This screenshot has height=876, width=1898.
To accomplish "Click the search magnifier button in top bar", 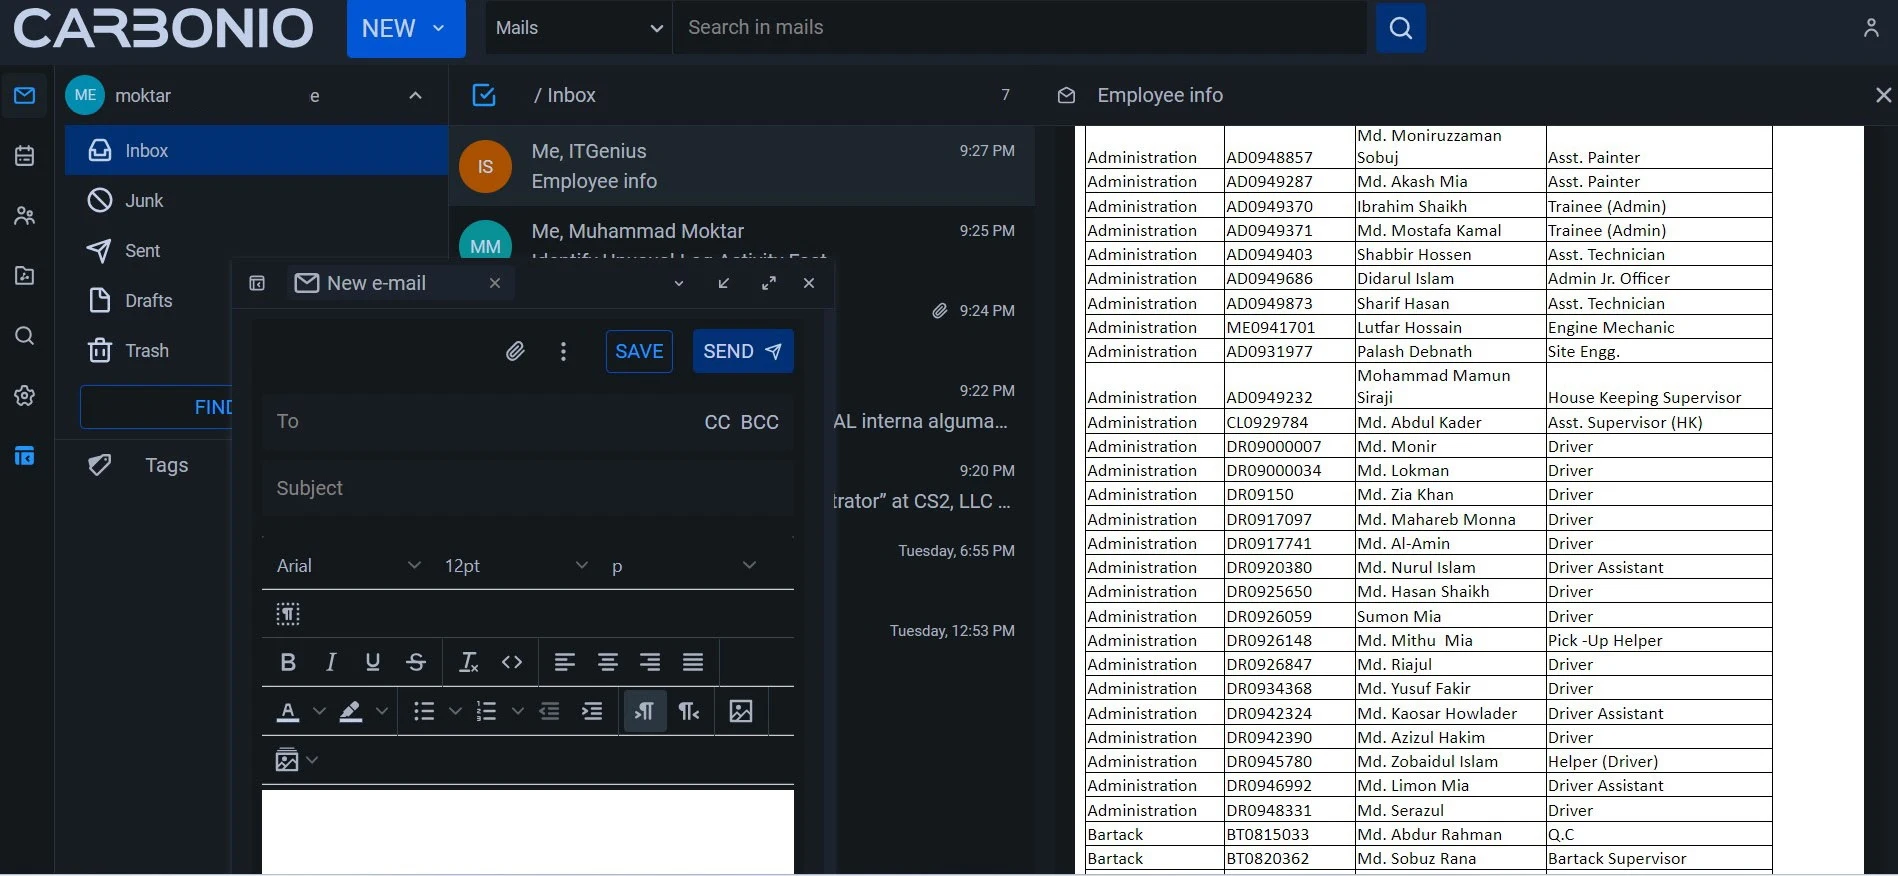I will (1400, 28).
